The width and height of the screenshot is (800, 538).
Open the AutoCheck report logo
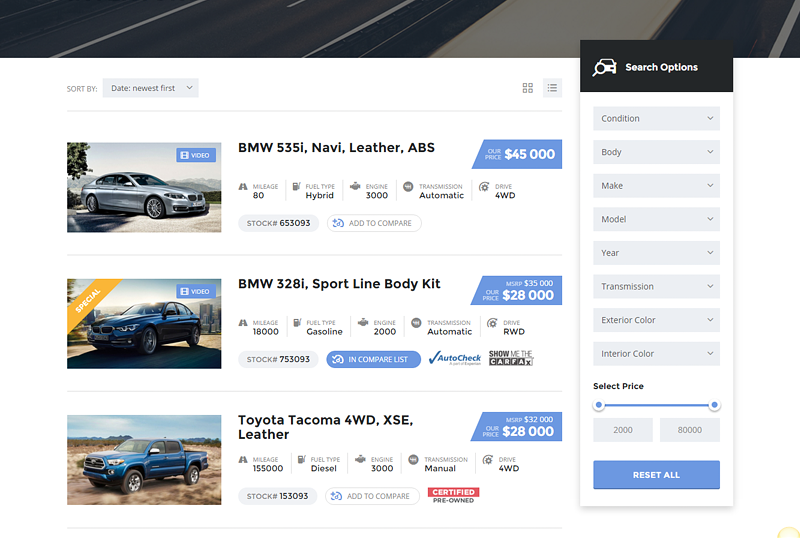click(455, 359)
